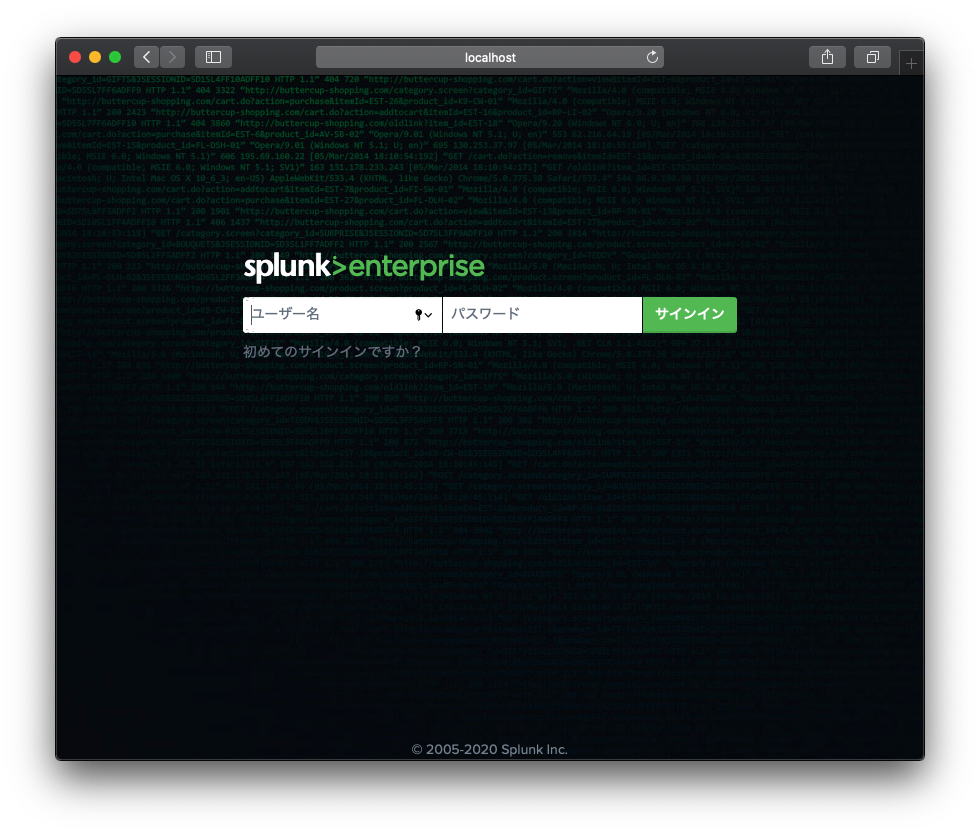Open the password autofill key dropdown
This screenshot has height=834, width=980.
point(423,314)
